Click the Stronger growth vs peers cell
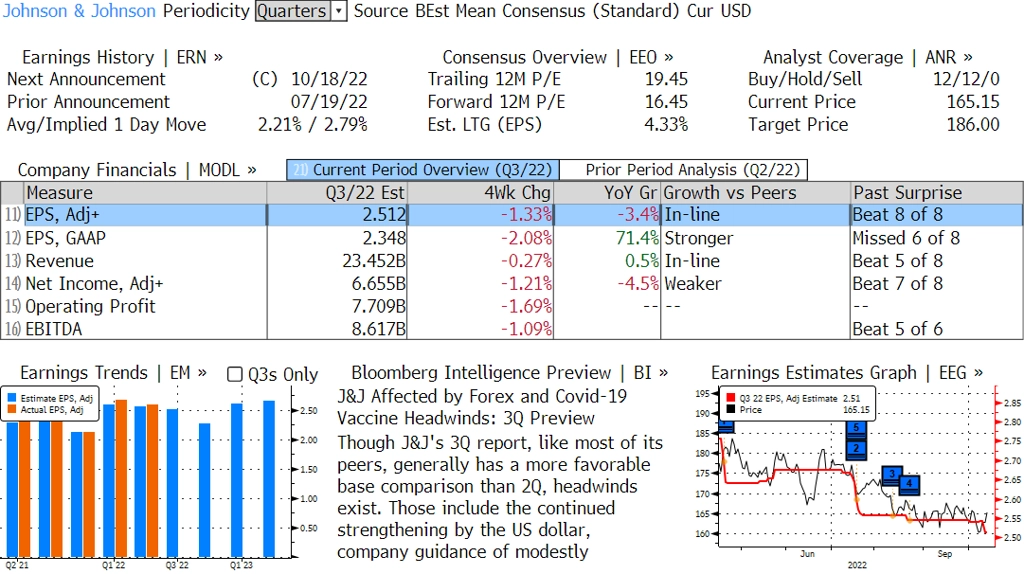 tap(699, 238)
